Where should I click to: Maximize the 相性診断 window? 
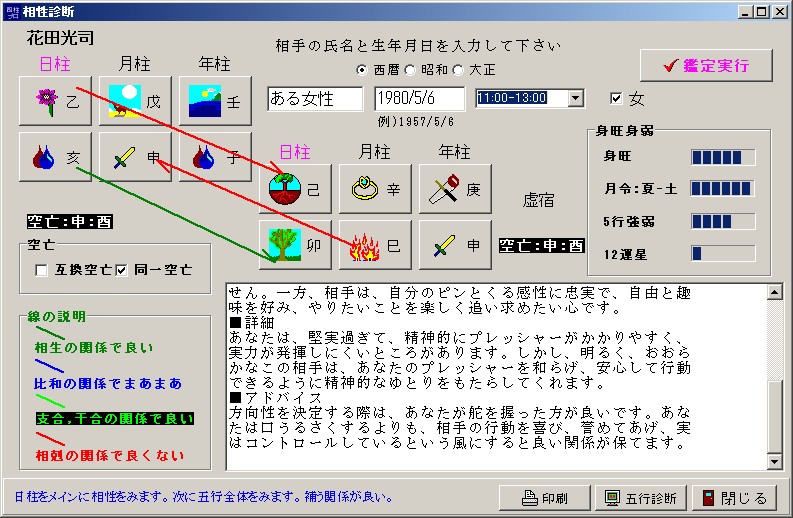(762, 11)
